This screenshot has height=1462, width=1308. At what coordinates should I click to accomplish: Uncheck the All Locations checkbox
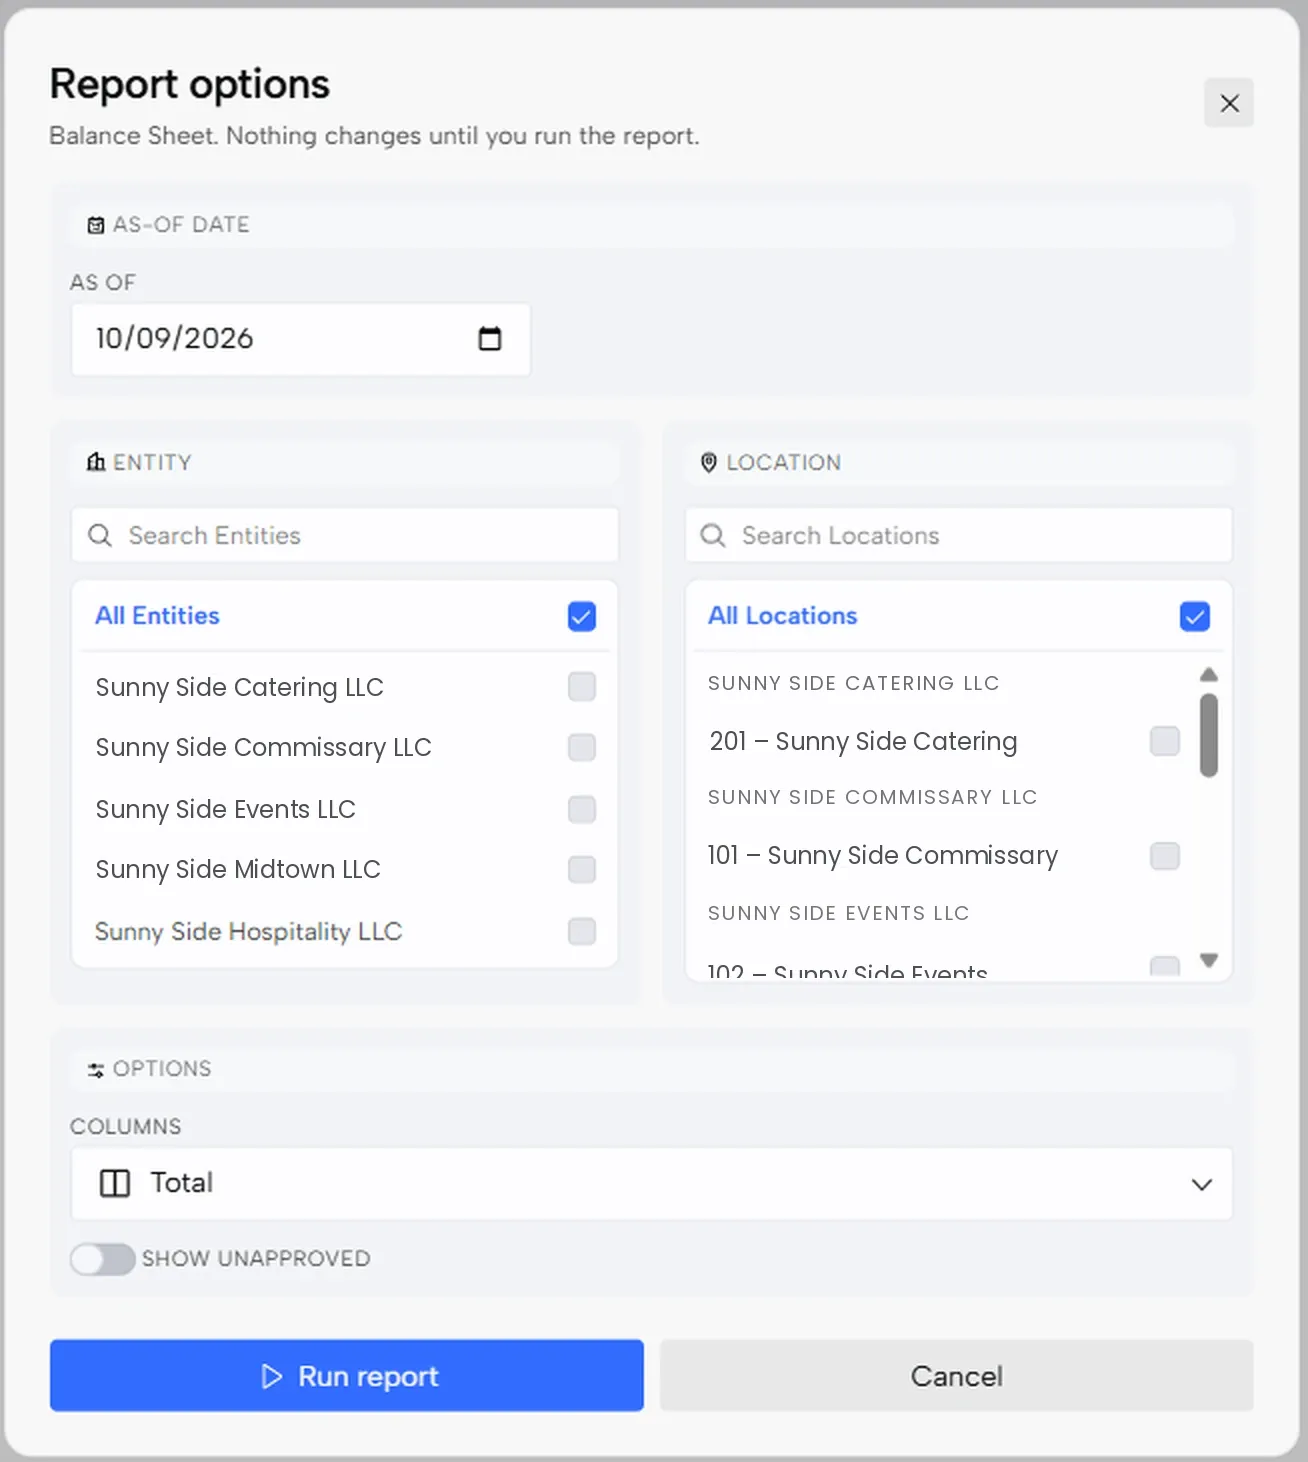tap(1195, 616)
